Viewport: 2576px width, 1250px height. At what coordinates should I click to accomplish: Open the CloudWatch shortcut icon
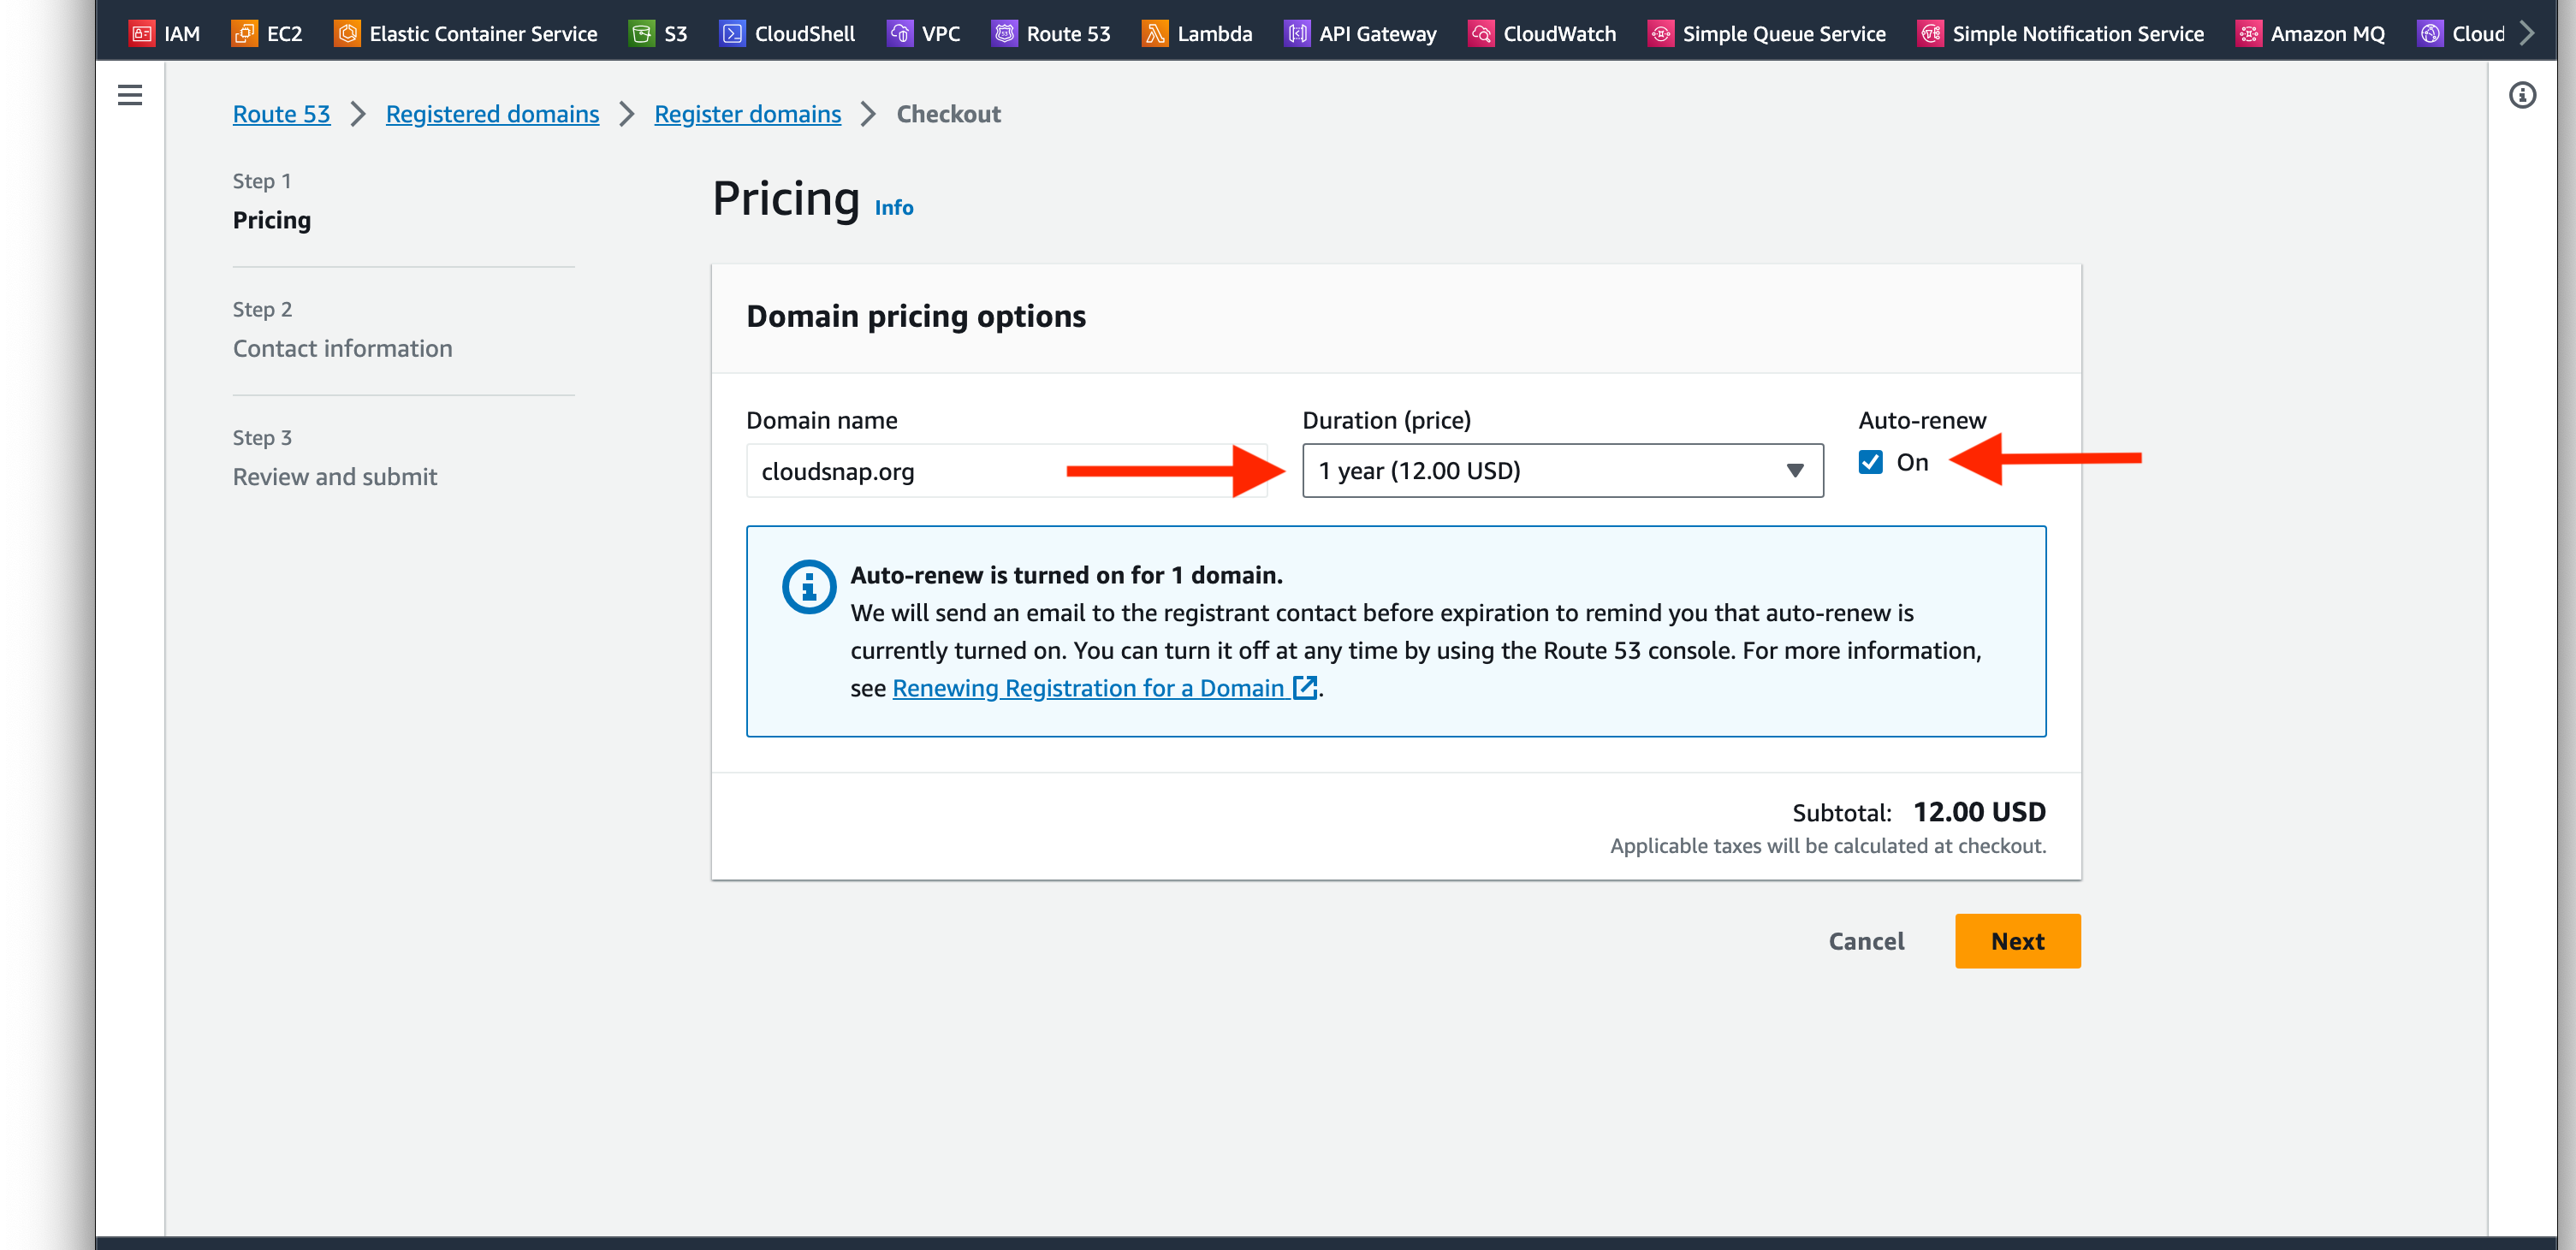pyautogui.click(x=1480, y=33)
